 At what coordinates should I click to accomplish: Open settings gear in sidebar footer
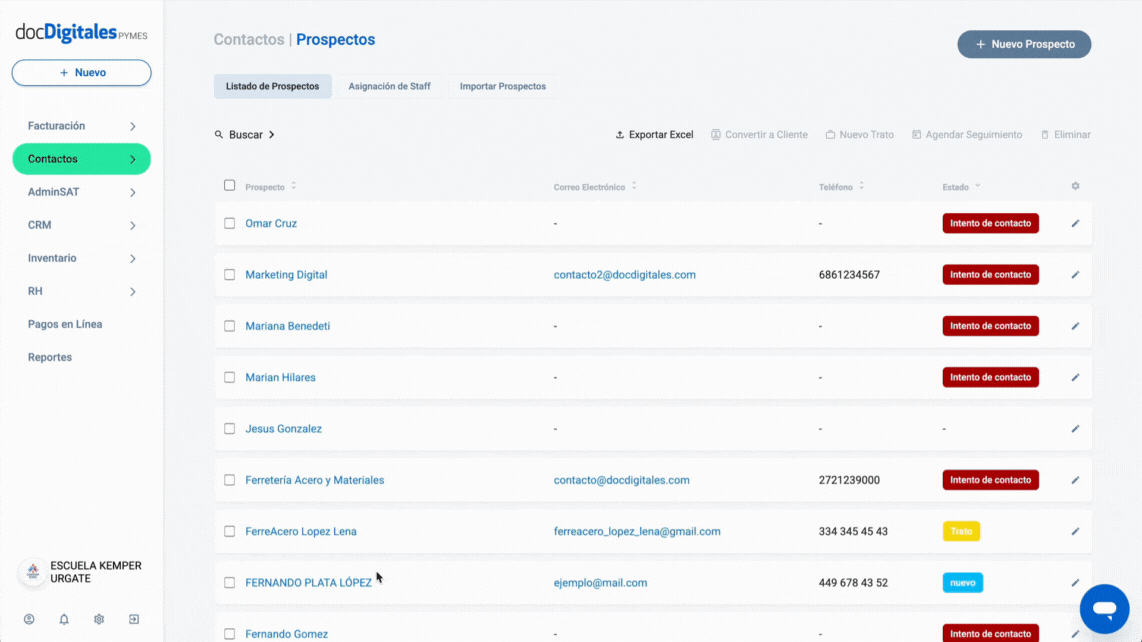[99, 619]
